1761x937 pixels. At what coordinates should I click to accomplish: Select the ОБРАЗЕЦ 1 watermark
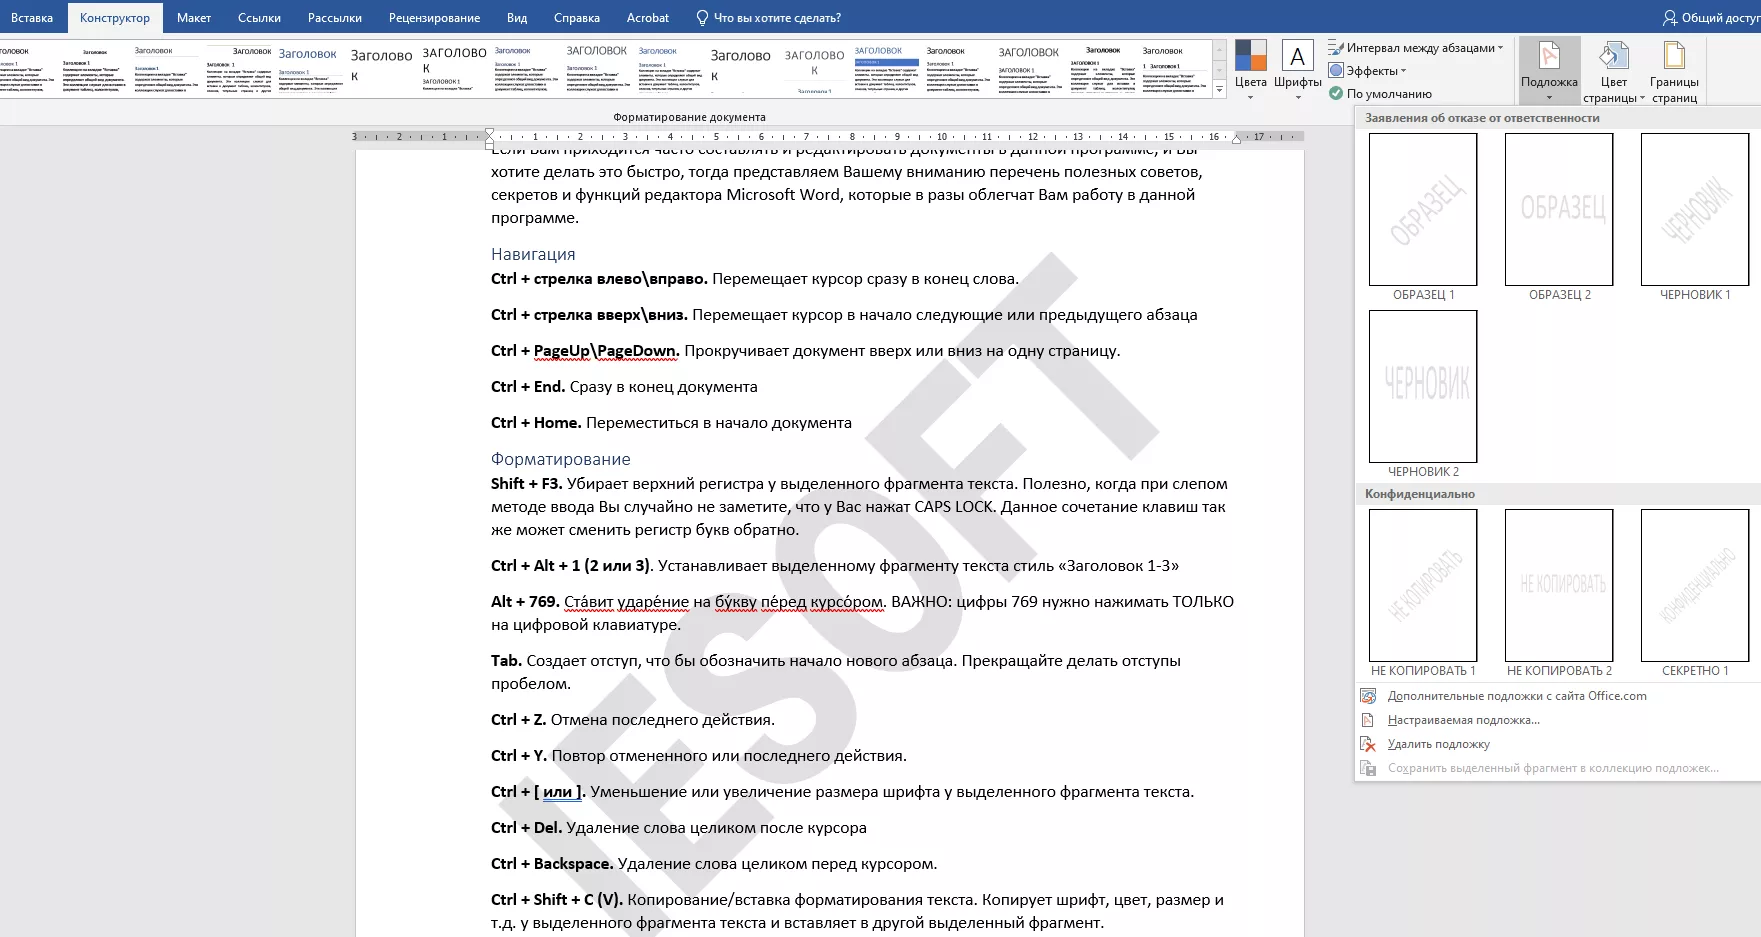click(x=1422, y=210)
